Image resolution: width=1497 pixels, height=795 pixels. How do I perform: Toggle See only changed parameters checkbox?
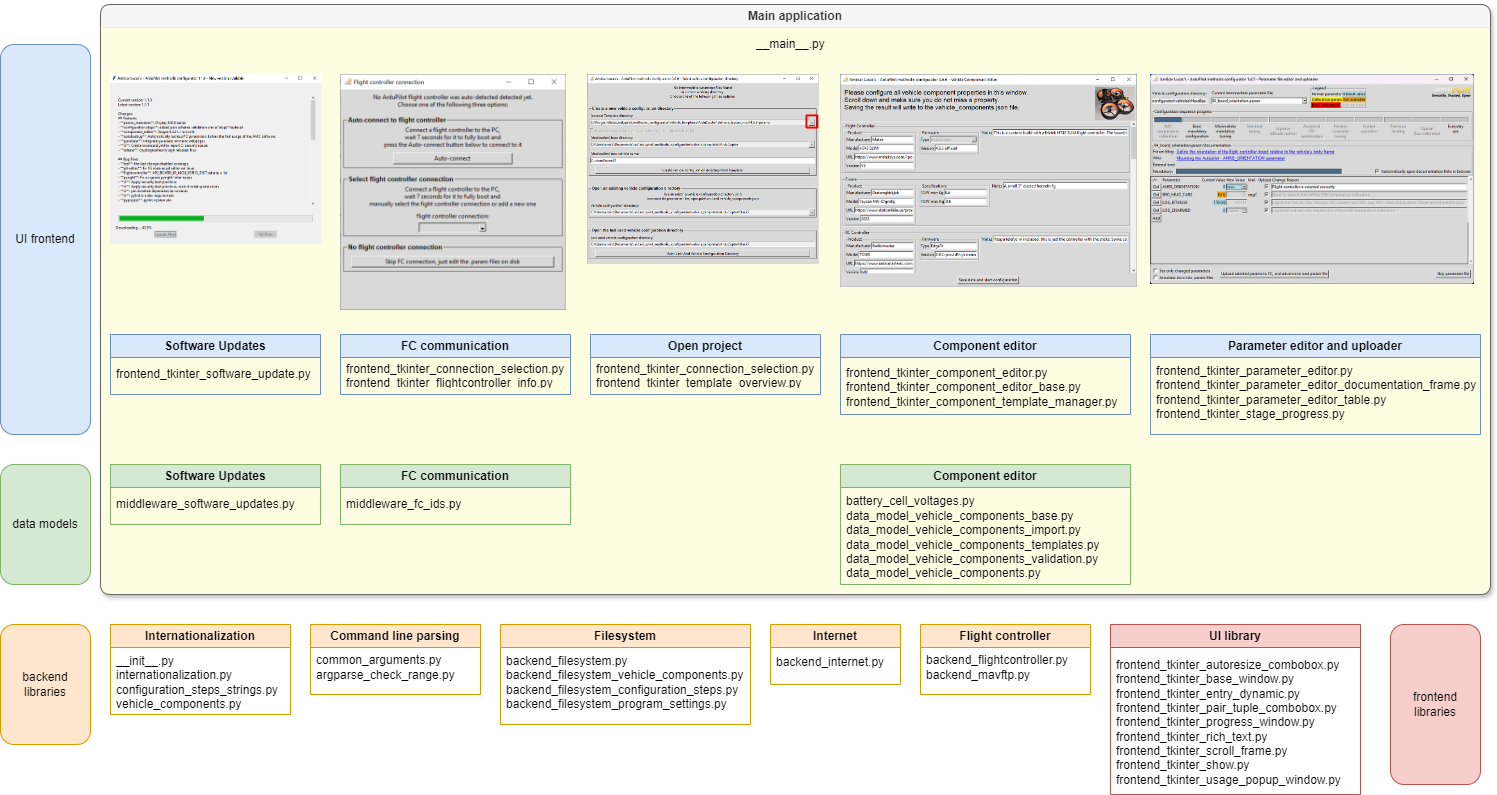(1156, 271)
